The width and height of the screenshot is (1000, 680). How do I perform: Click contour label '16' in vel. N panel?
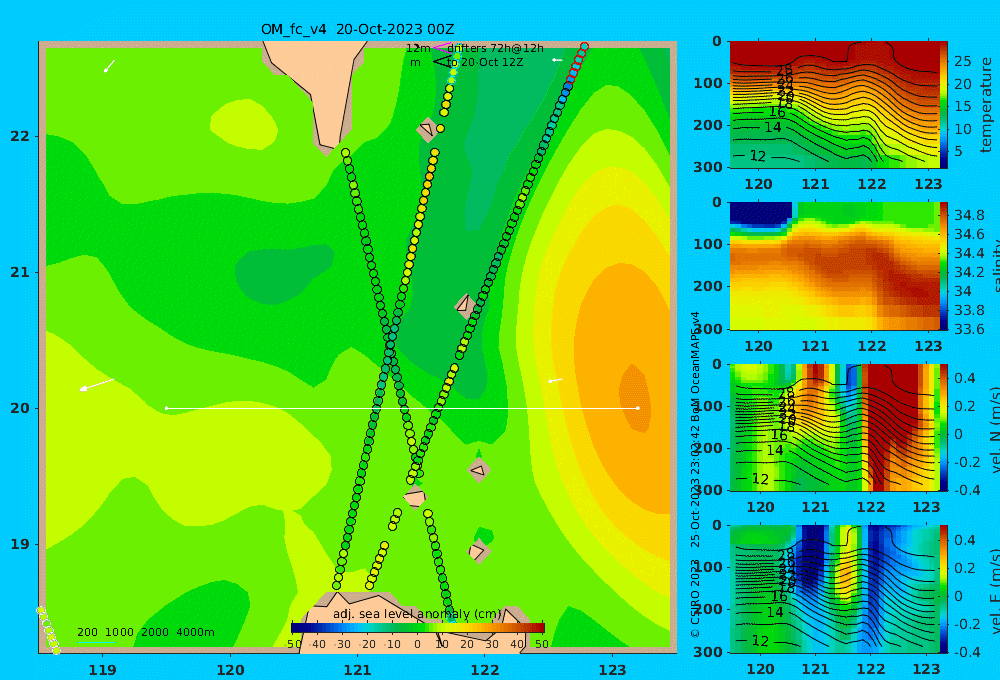779,435
